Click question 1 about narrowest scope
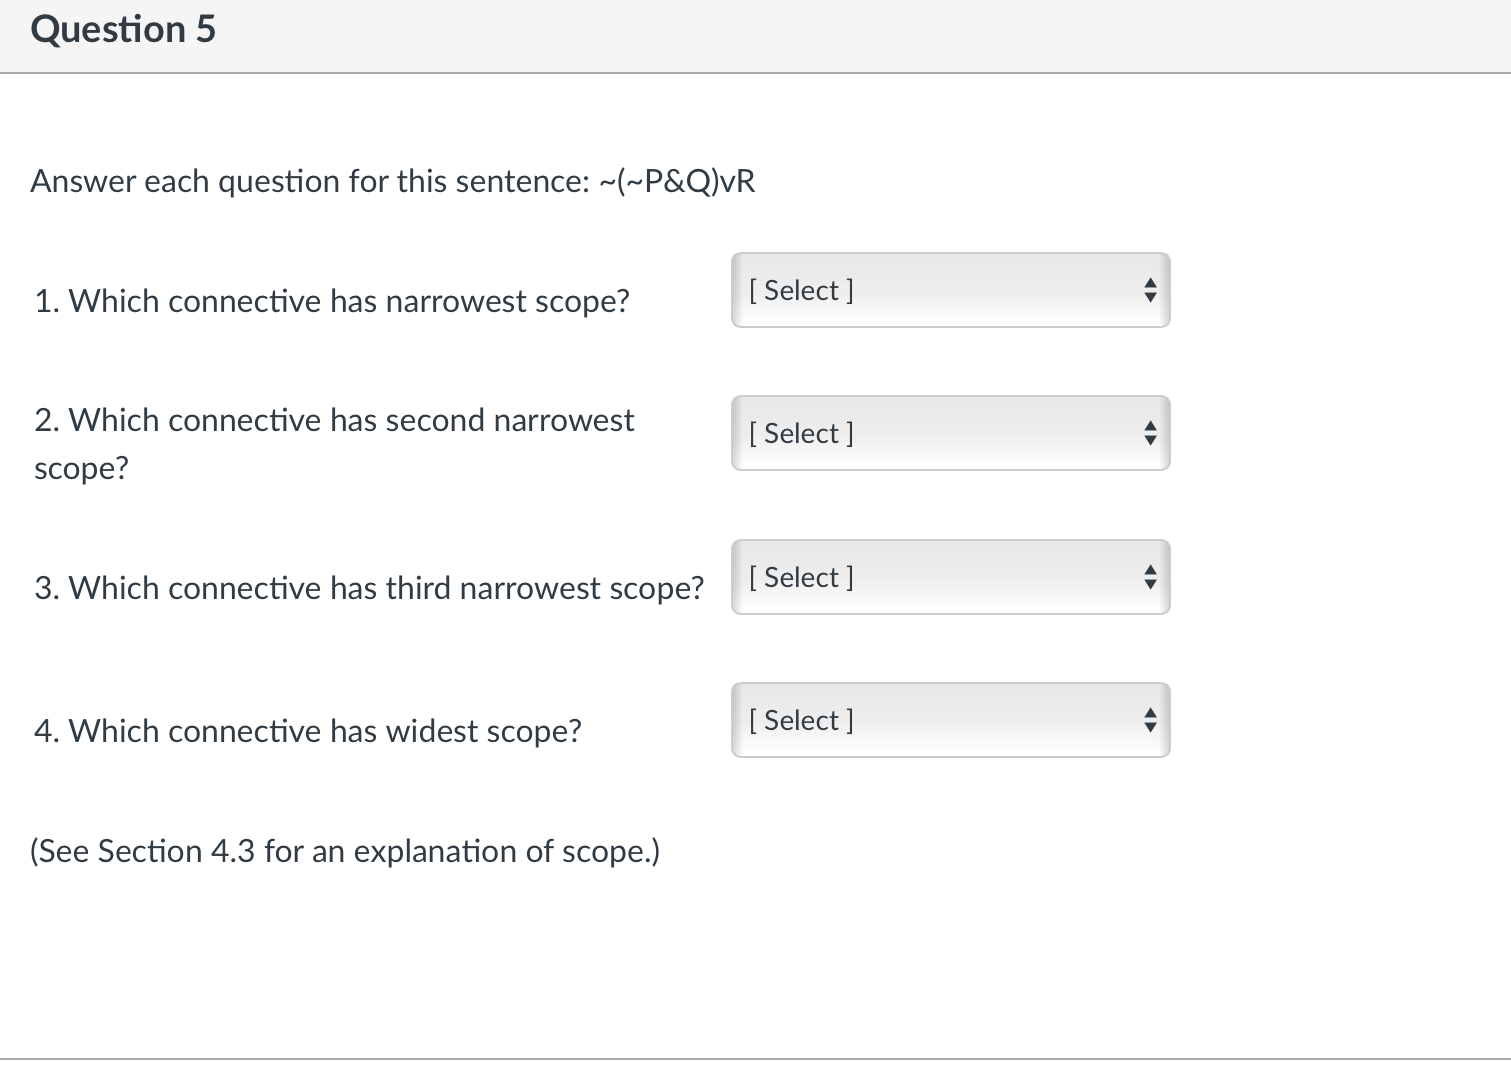Viewport: 1511px width, 1066px height. [331, 300]
